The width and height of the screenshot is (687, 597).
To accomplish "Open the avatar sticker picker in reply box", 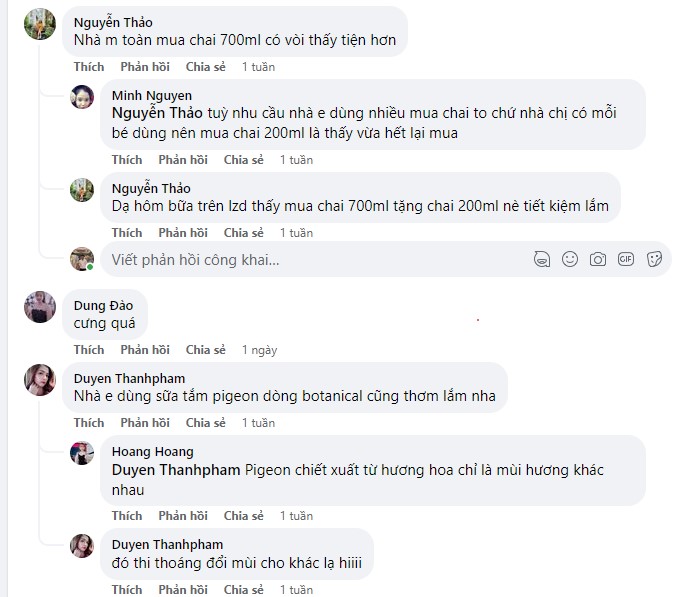I will click(x=542, y=259).
